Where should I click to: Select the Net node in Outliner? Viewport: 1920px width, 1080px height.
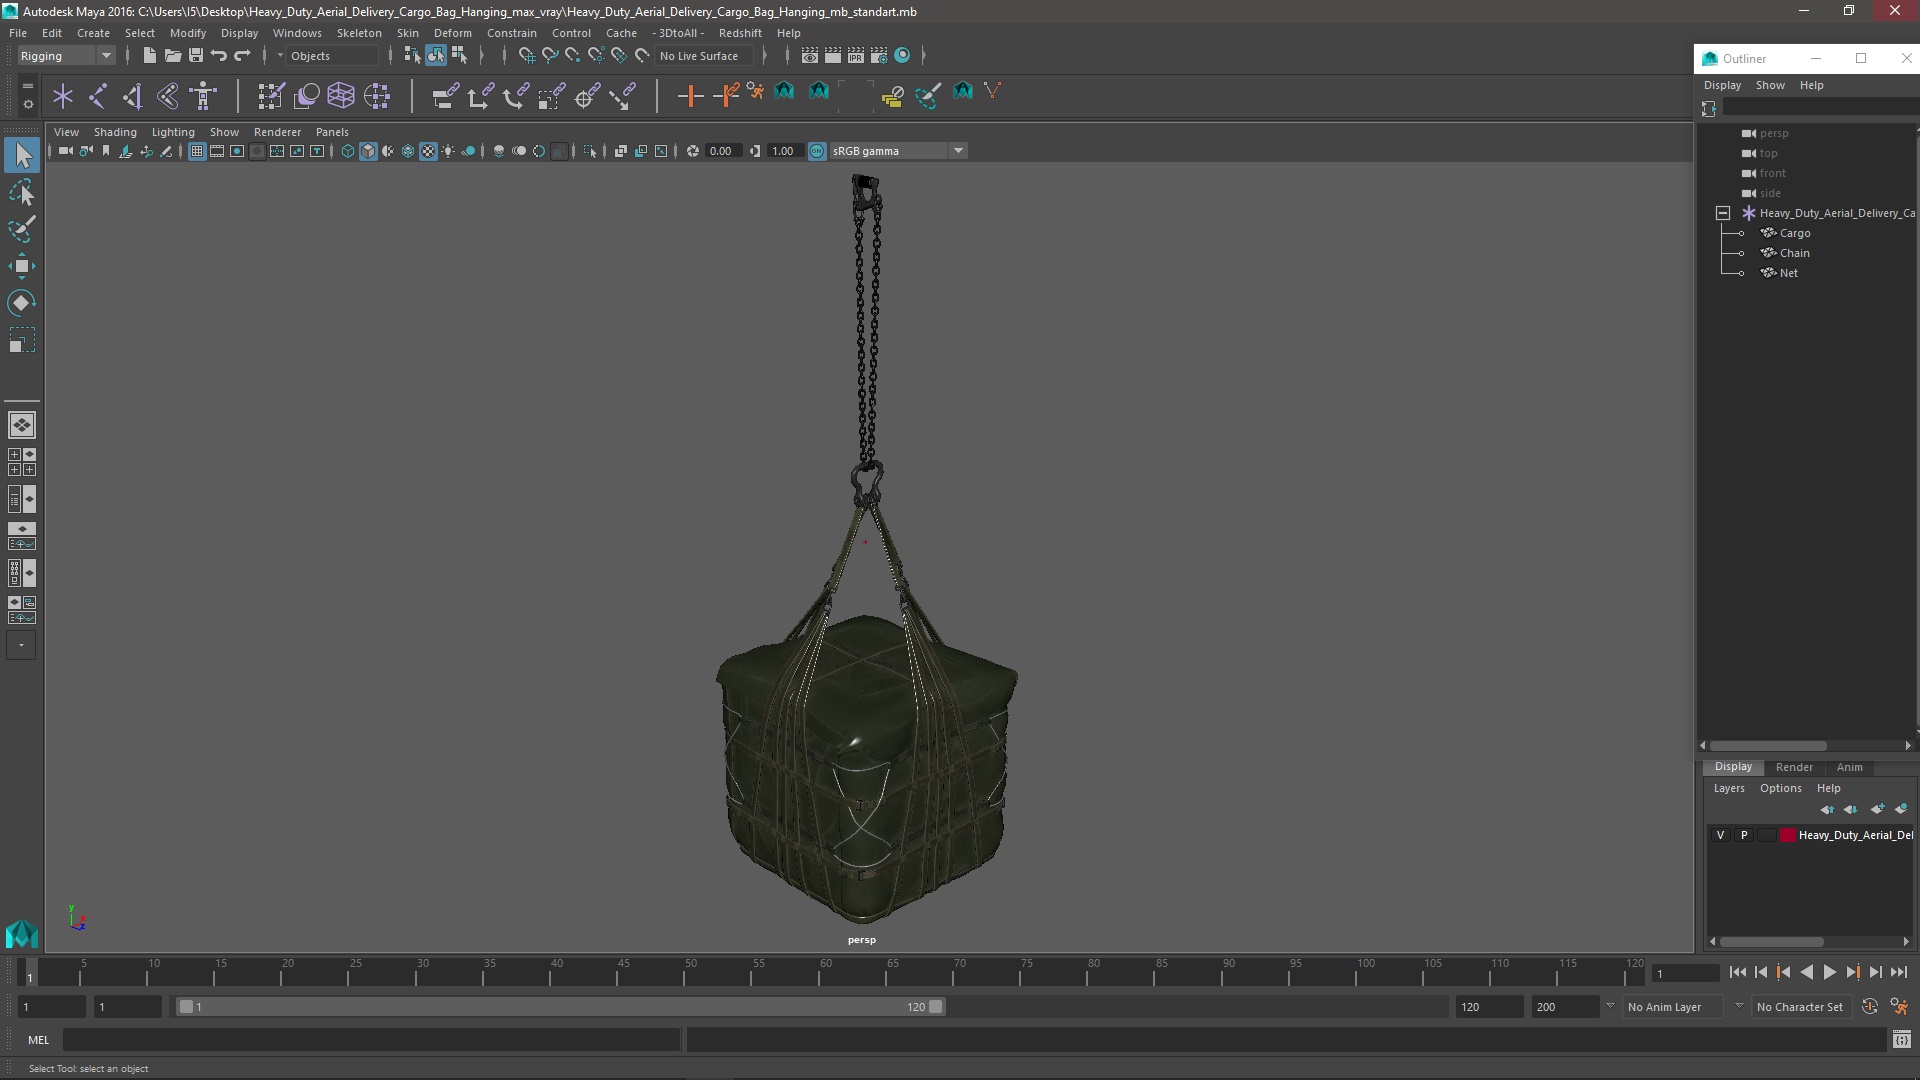(1788, 273)
